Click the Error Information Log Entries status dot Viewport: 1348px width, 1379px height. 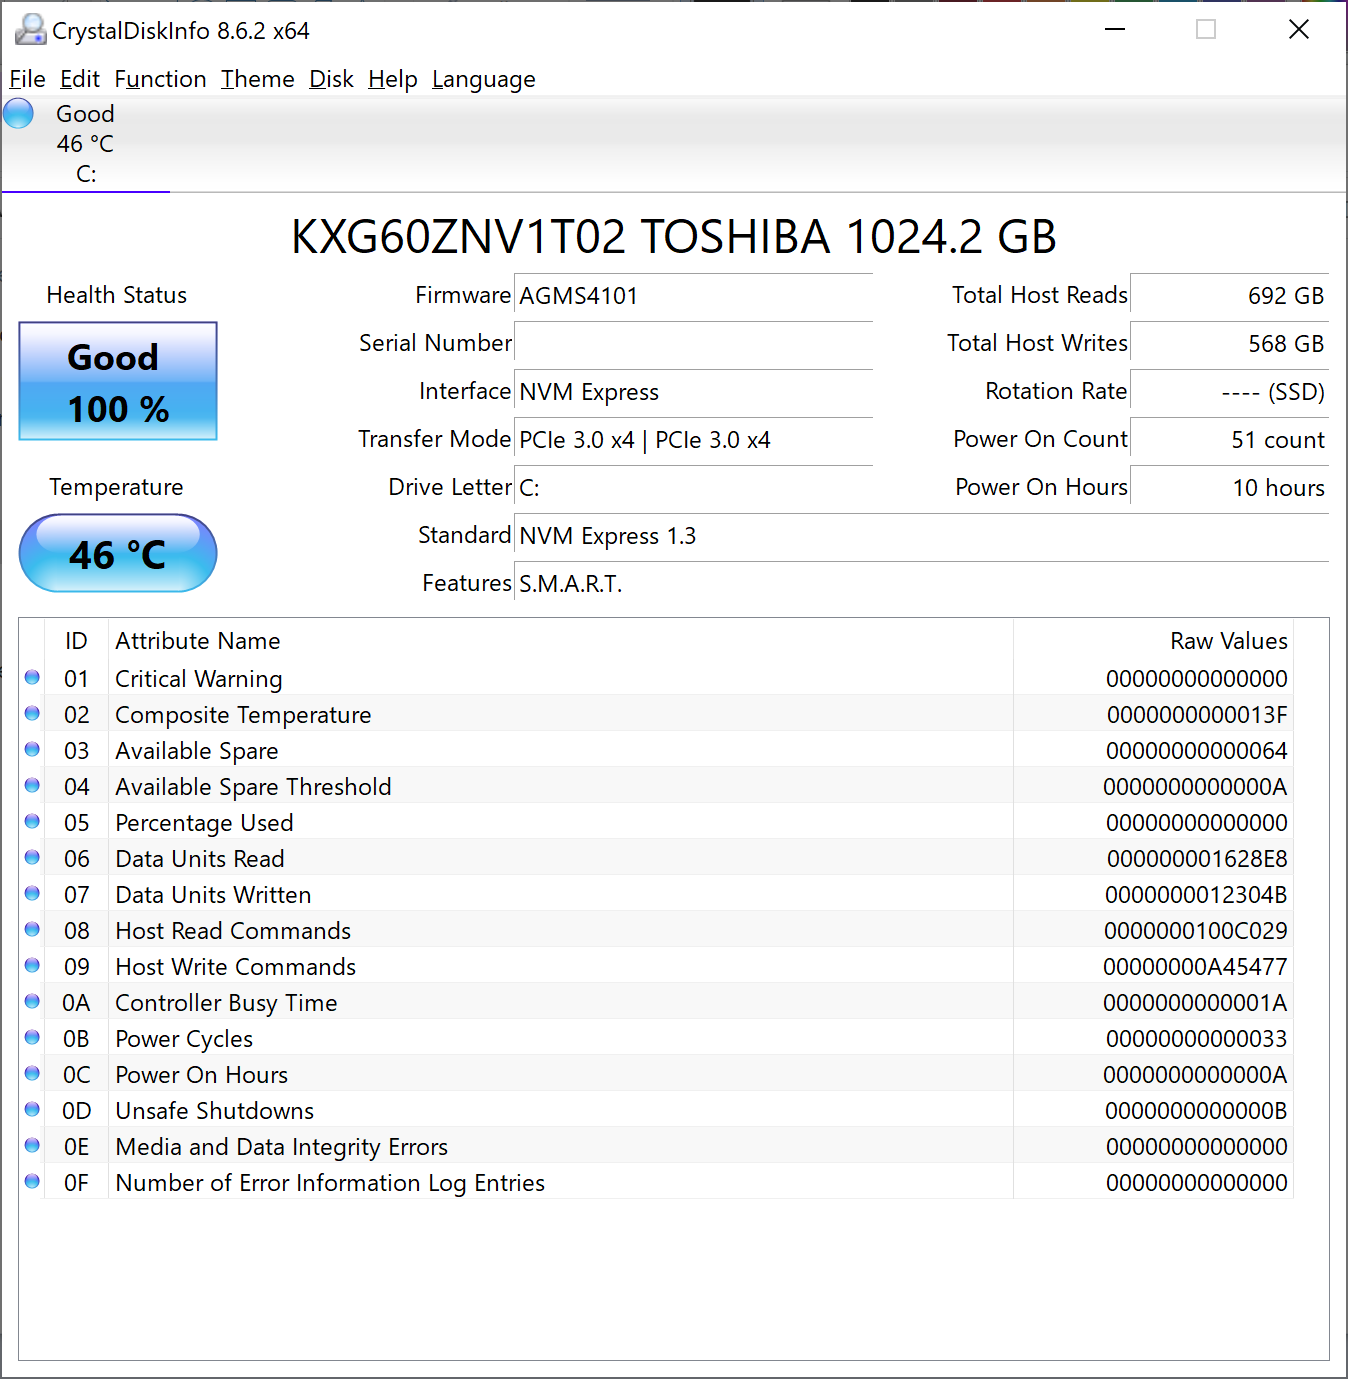pos(32,1181)
